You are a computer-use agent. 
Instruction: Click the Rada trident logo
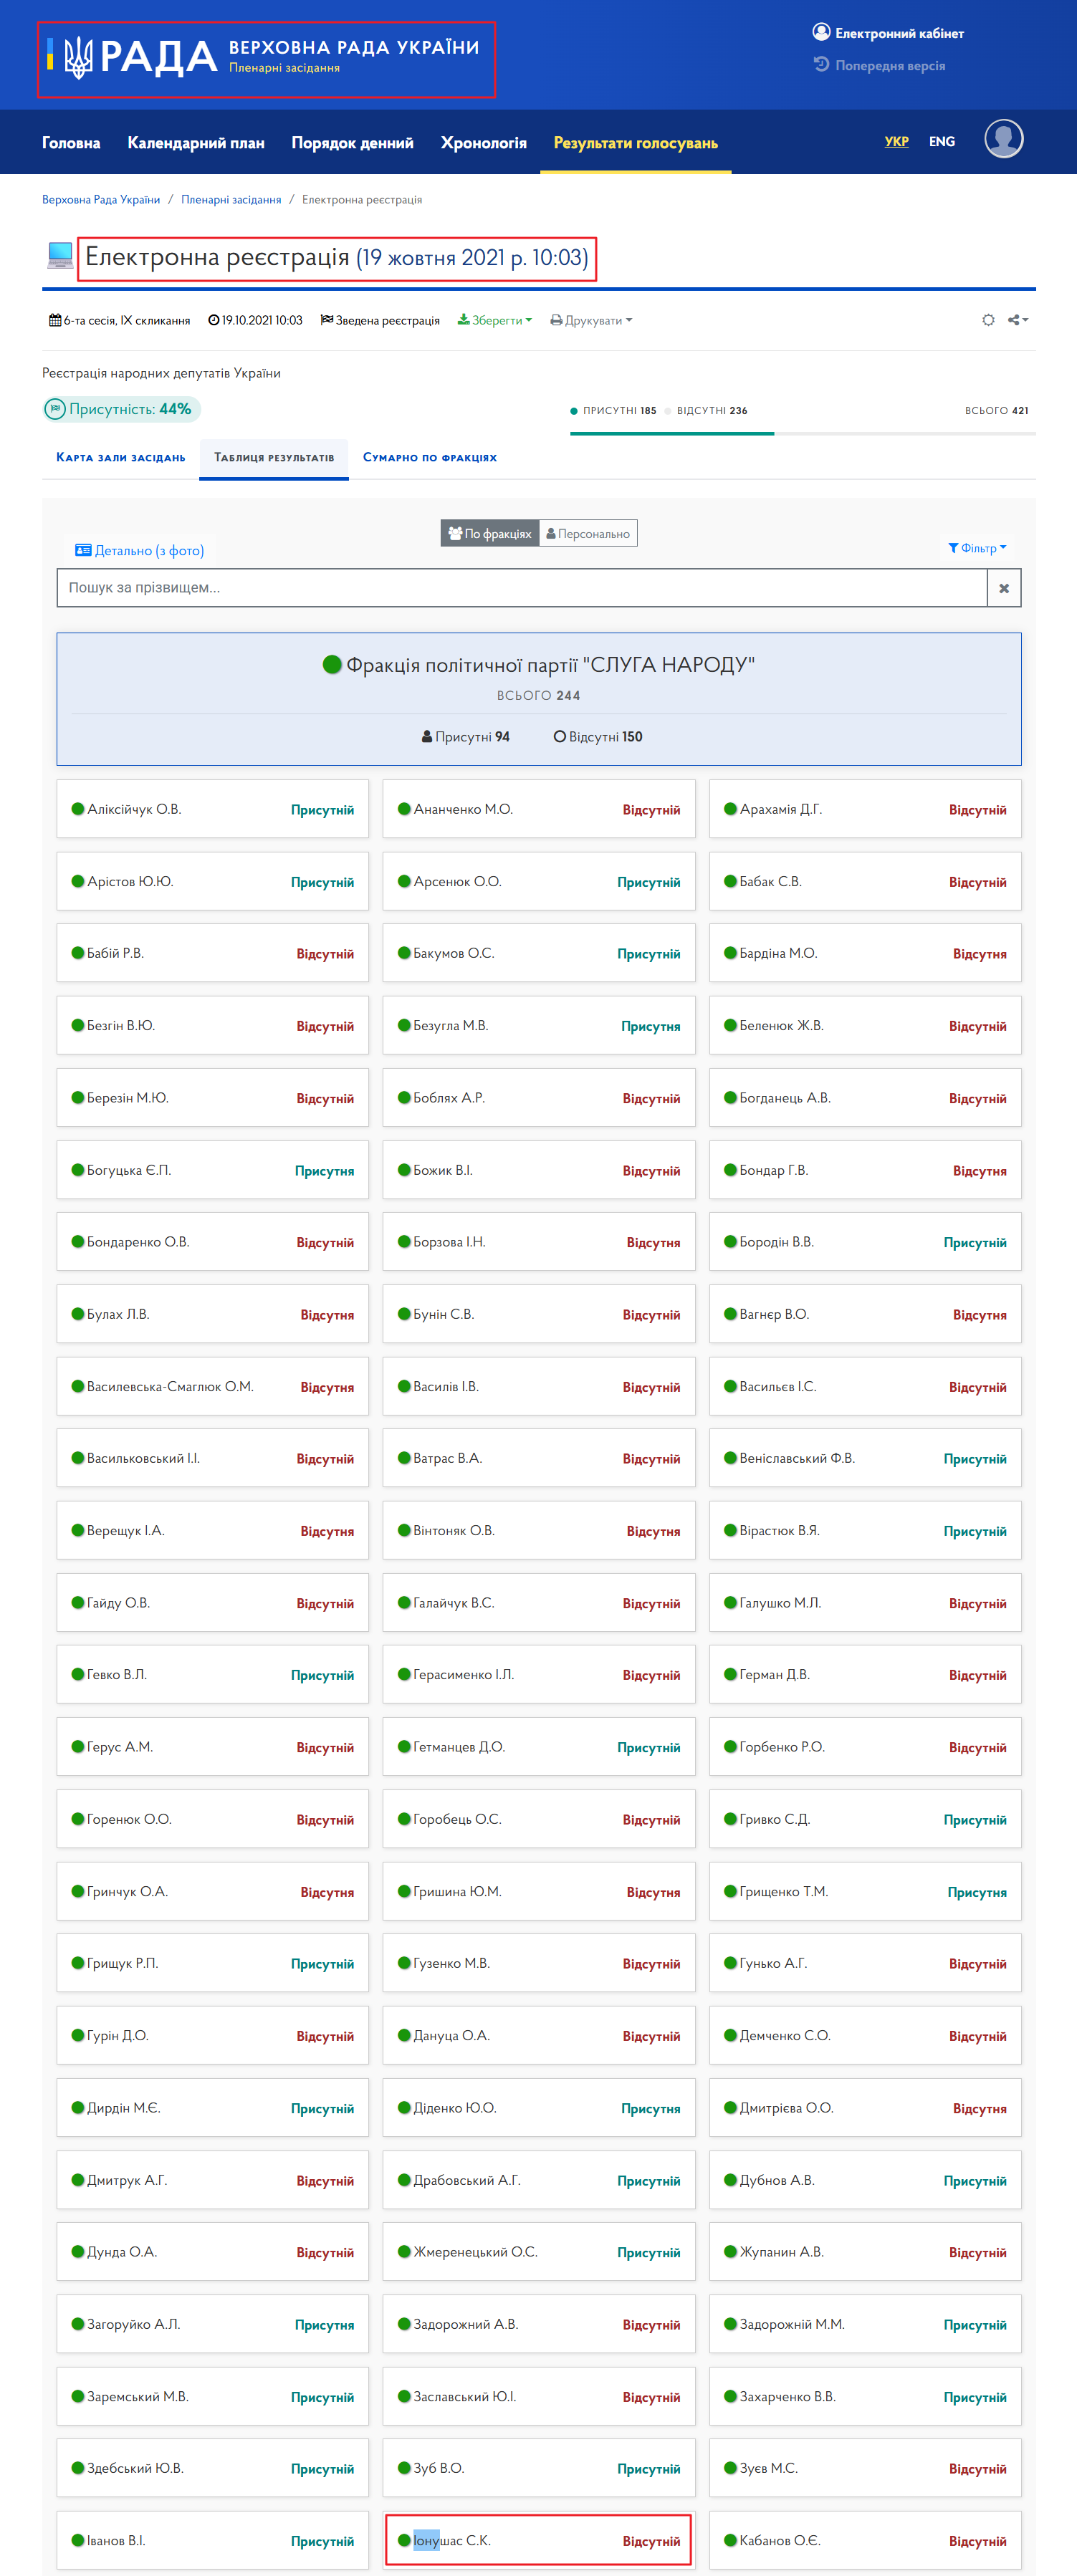point(78,57)
